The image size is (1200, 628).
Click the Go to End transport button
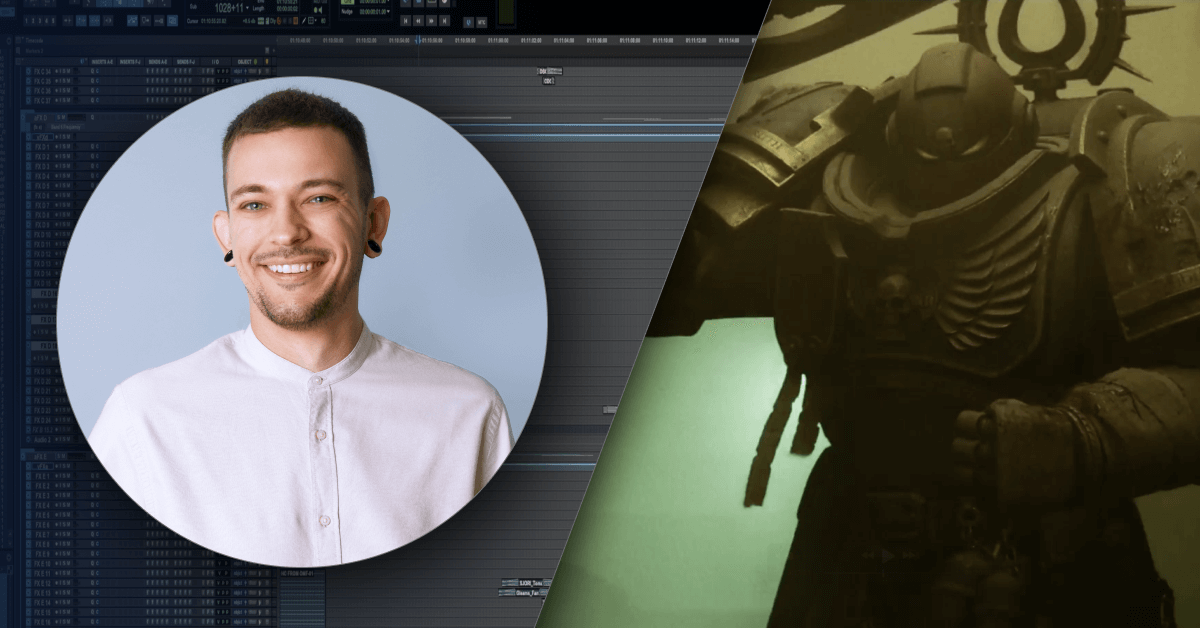tap(444, 20)
